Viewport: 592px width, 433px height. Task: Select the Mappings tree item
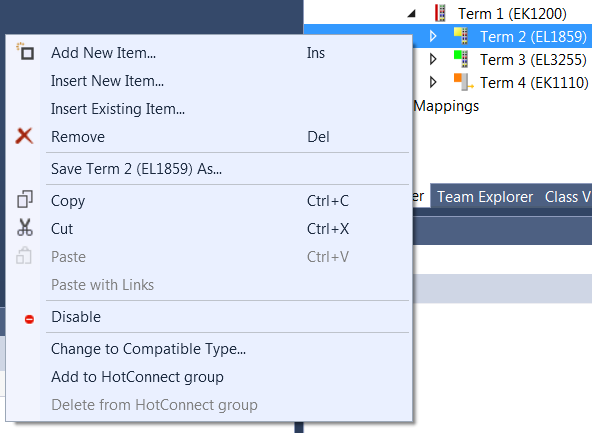tap(446, 106)
